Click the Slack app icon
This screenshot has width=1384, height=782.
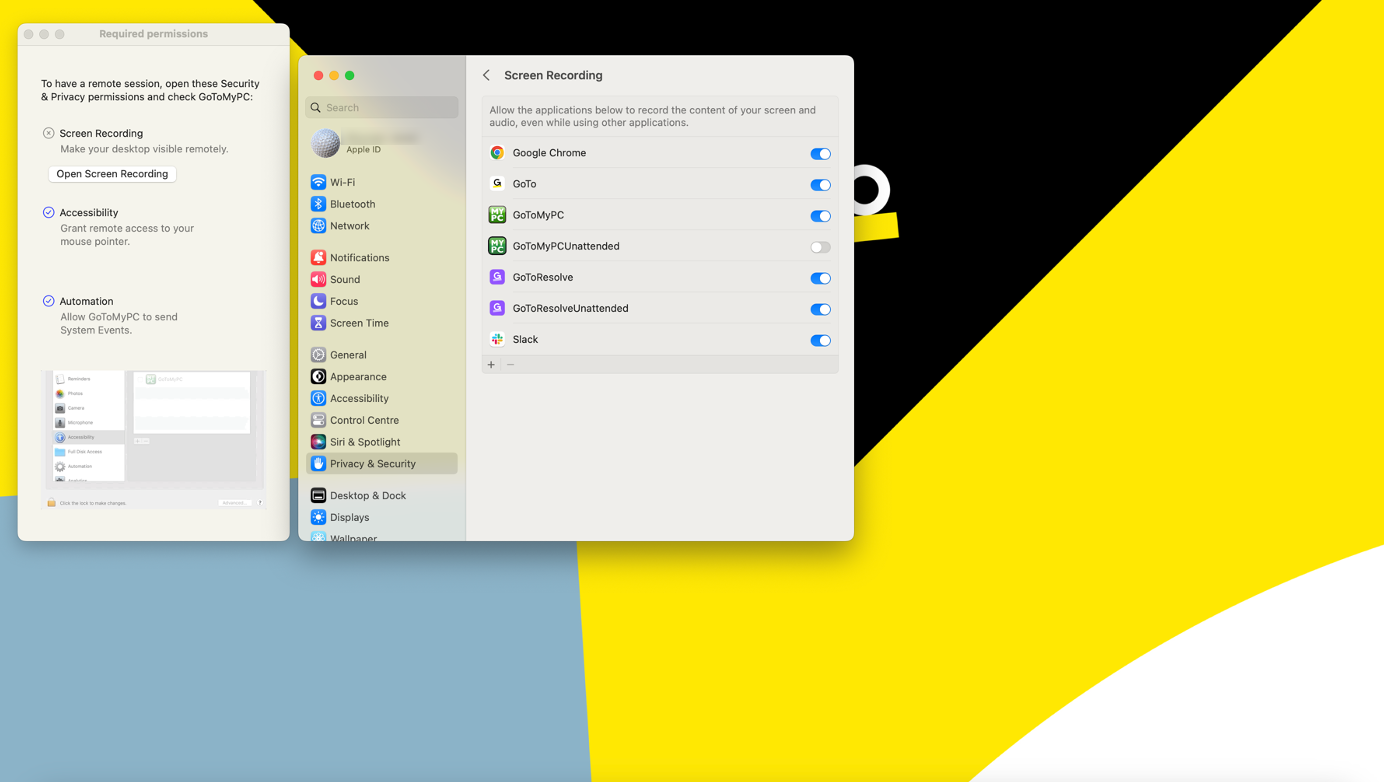pos(497,340)
